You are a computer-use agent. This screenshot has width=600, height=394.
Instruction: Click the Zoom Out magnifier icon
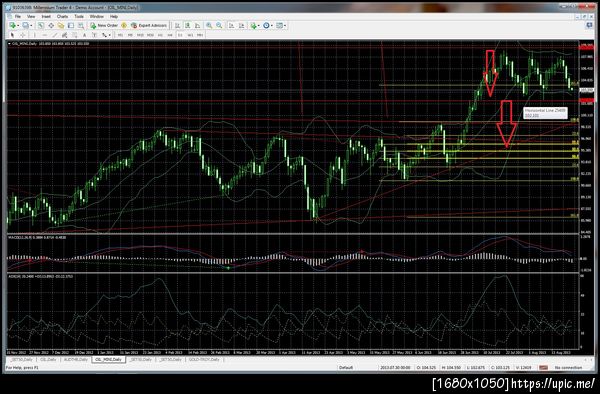219,25
